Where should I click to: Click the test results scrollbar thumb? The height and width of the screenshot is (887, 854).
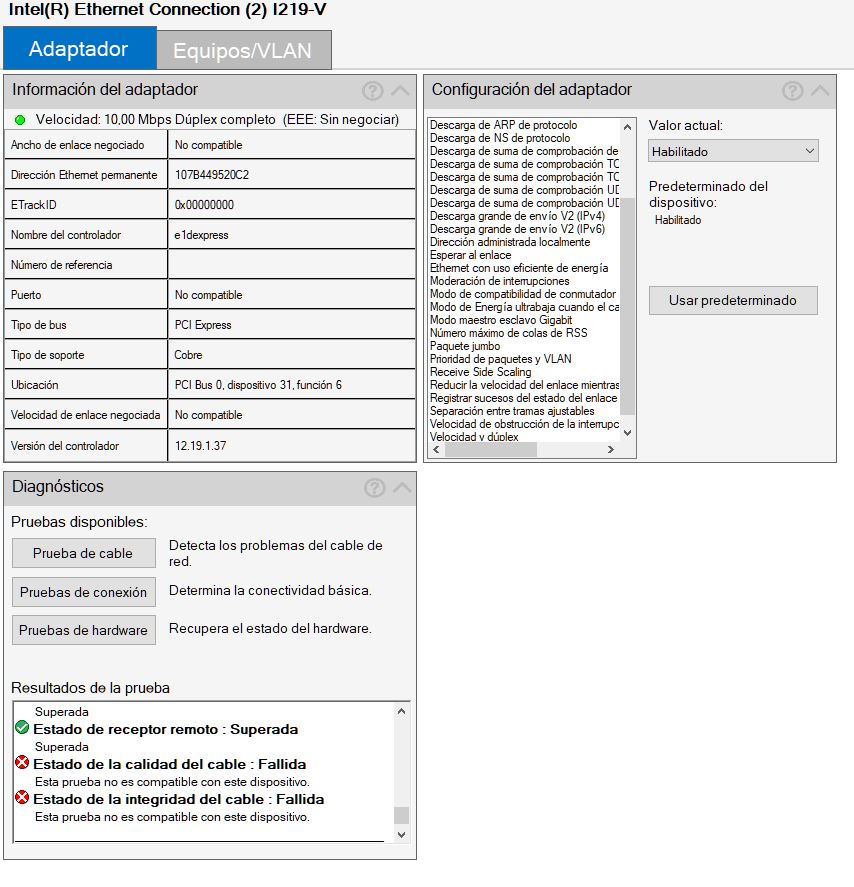(x=402, y=815)
